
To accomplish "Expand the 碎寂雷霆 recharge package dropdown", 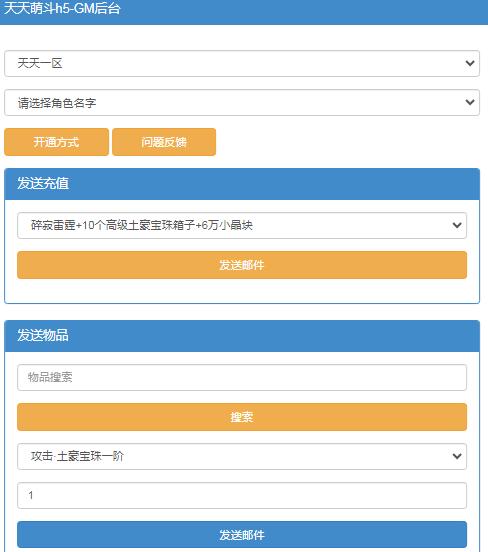I will click(242, 225).
